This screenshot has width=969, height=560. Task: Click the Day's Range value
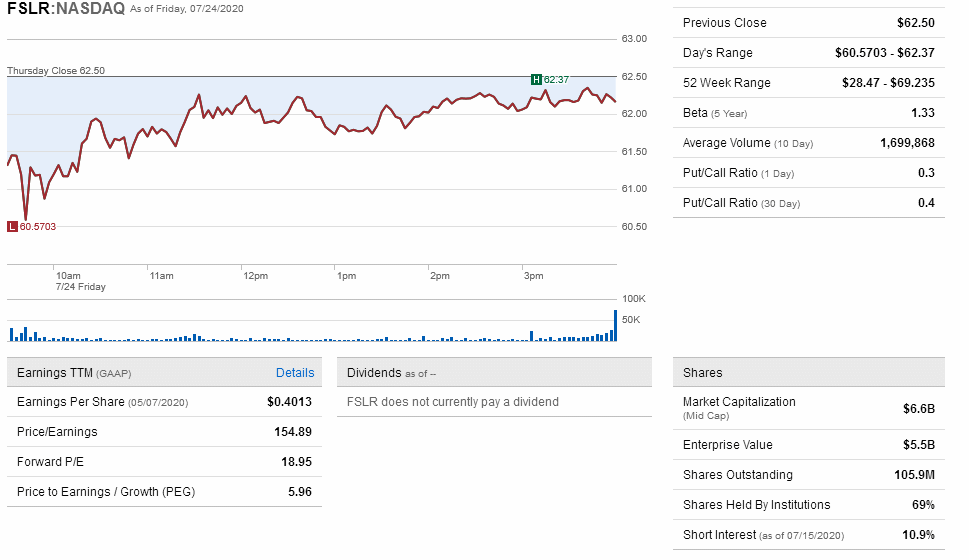click(x=885, y=53)
